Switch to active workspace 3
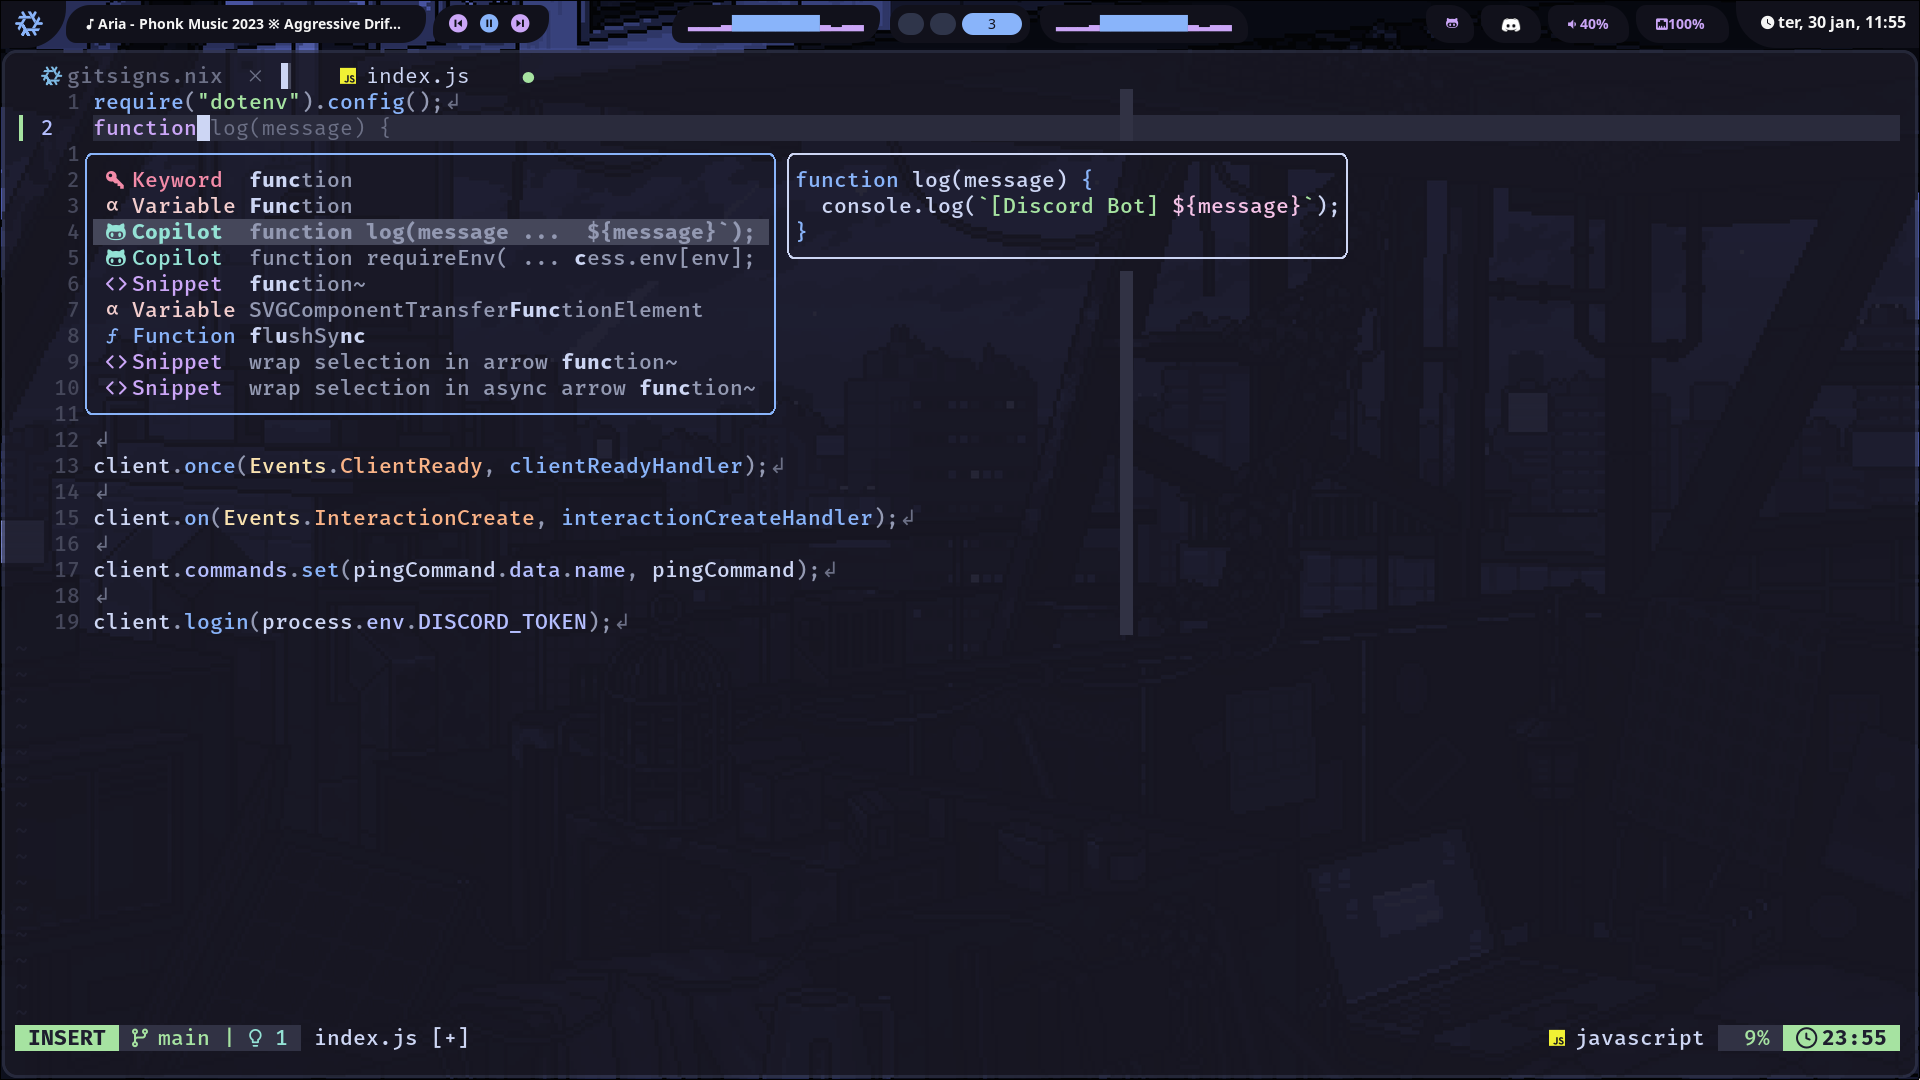This screenshot has width=1920, height=1080. pos(991,24)
